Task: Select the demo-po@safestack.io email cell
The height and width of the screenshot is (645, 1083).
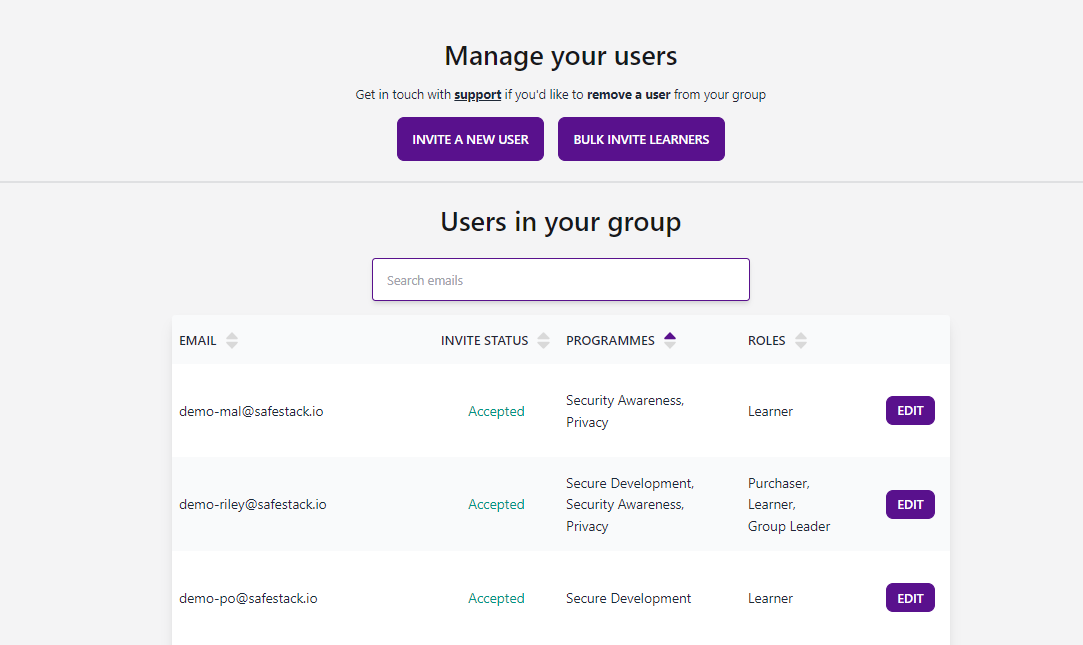Action: tap(248, 599)
